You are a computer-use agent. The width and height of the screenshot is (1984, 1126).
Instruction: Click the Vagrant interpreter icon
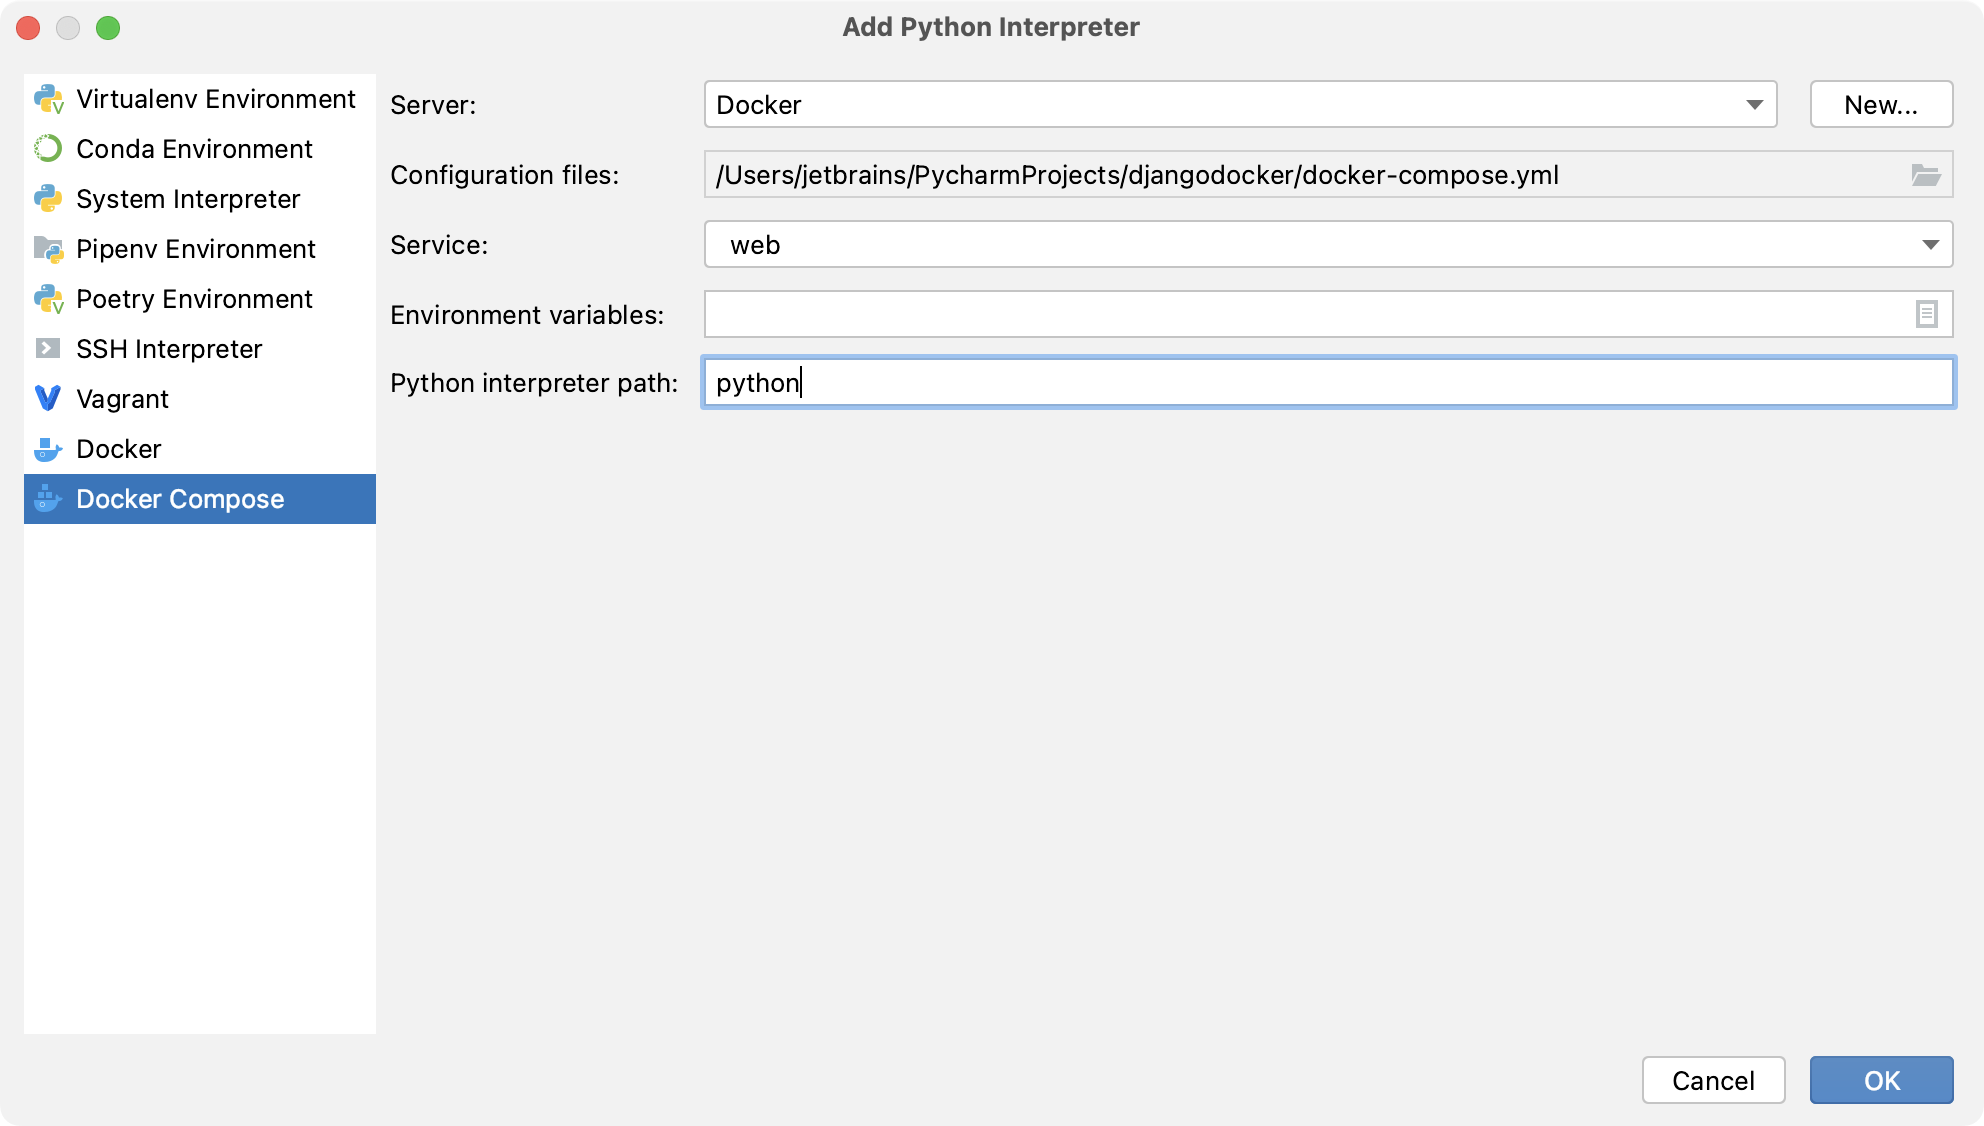coord(50,398)
